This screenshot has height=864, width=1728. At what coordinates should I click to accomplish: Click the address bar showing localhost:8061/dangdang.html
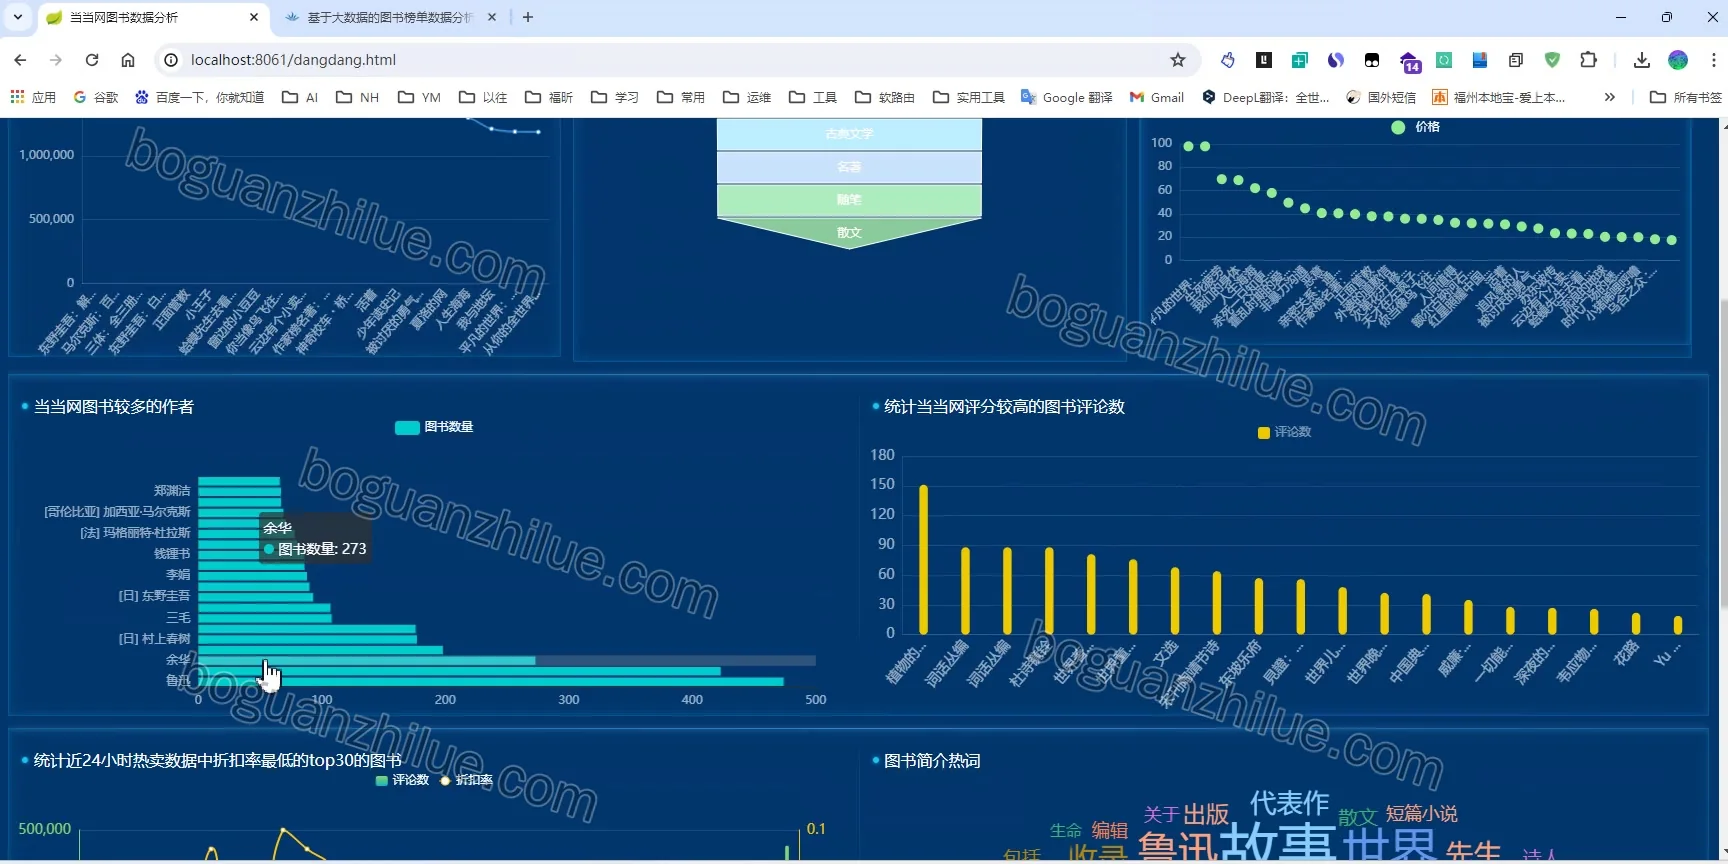tap(660, 60)
